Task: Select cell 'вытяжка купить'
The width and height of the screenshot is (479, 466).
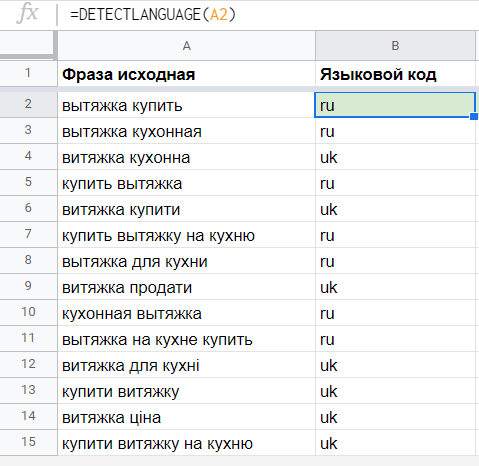Action: click(x=186, y=105)
